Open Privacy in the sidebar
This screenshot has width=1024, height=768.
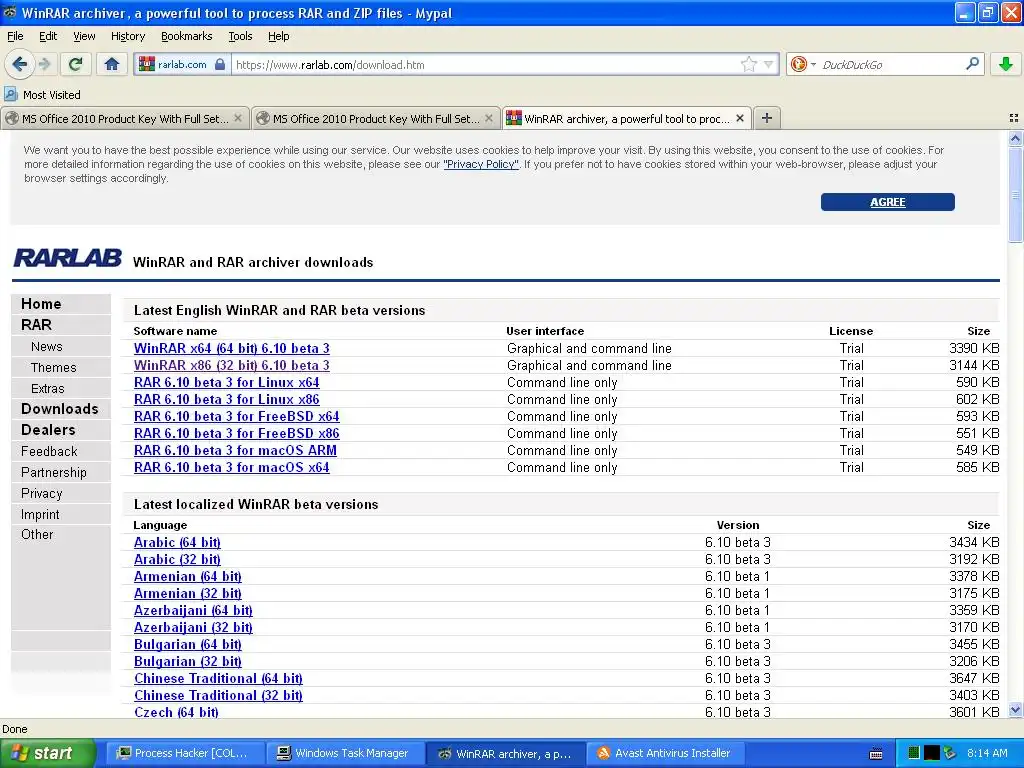tap(42, 493)
